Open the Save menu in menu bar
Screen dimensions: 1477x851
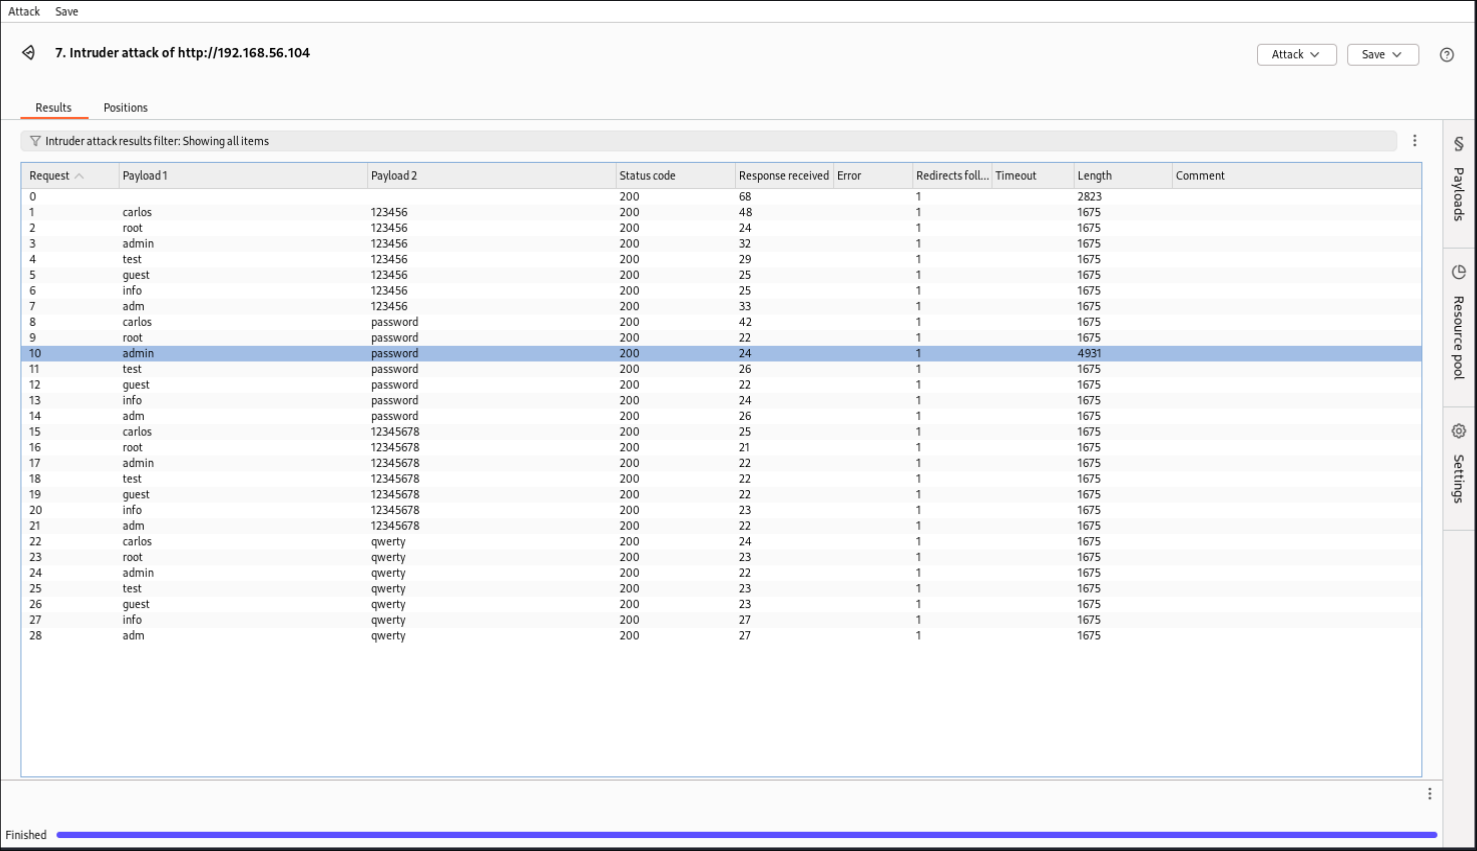(x=67, y=11)
